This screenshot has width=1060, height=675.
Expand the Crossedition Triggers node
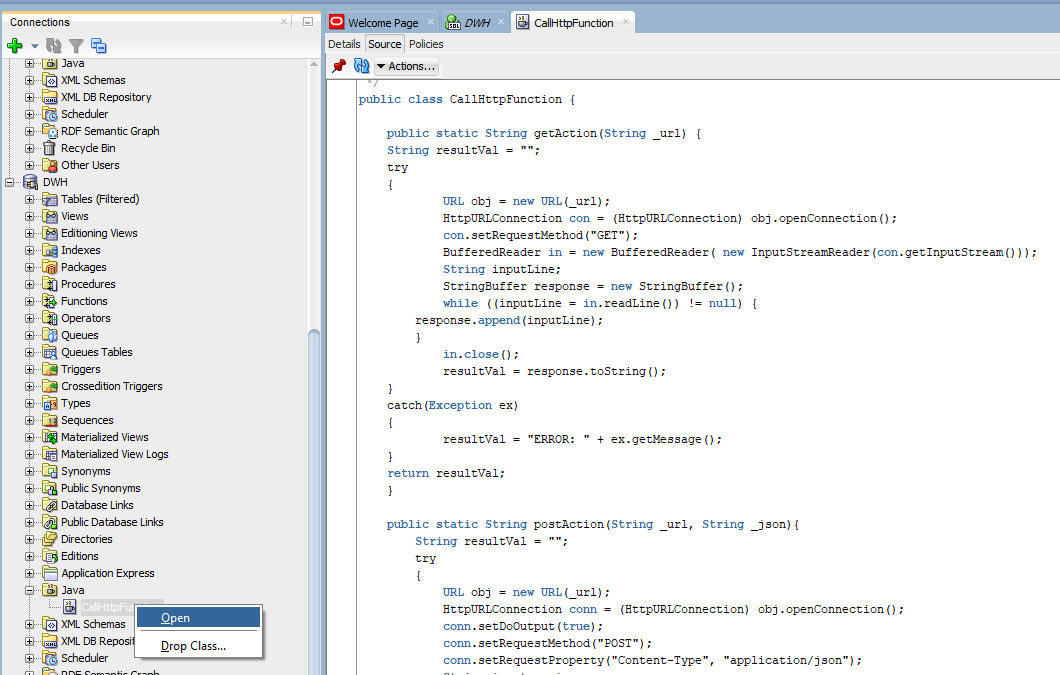tap(29, 386)
